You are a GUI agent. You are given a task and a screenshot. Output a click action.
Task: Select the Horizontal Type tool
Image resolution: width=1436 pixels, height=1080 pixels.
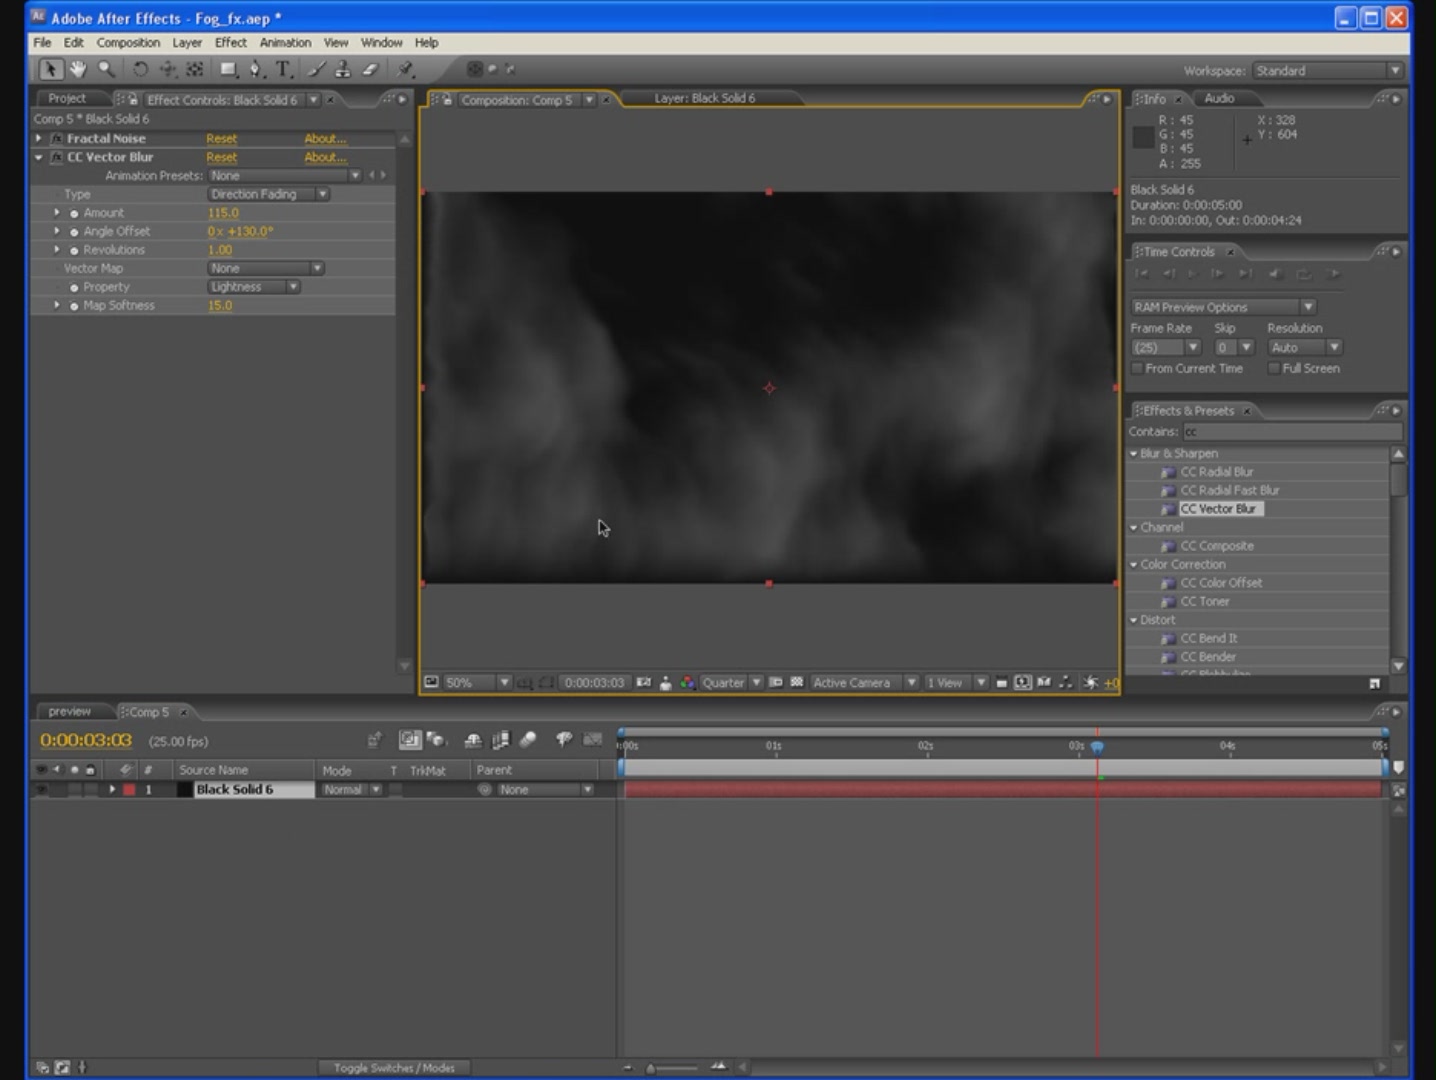point(284,69)
